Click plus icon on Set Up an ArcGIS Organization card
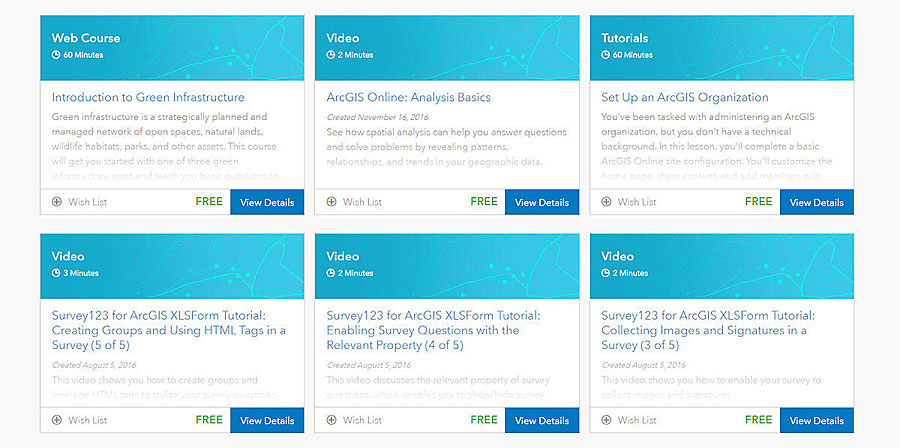Image resolution: width=900 pixels, height=448 pixels. tap(606, 202)
